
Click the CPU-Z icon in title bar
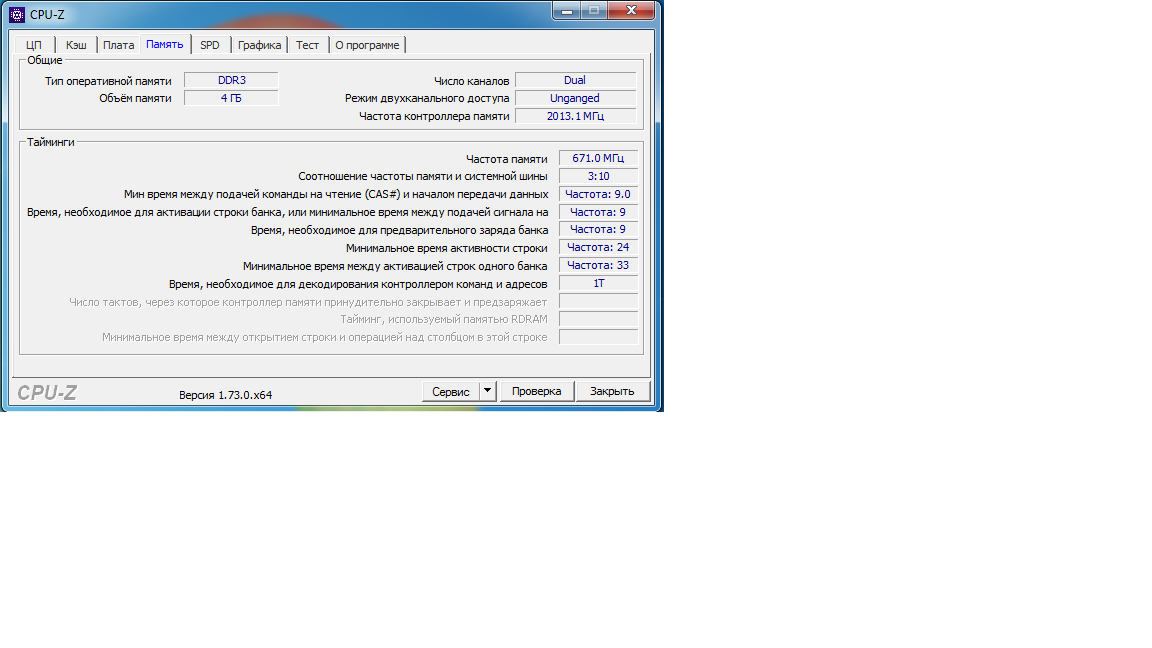click(x=17, y=14)
